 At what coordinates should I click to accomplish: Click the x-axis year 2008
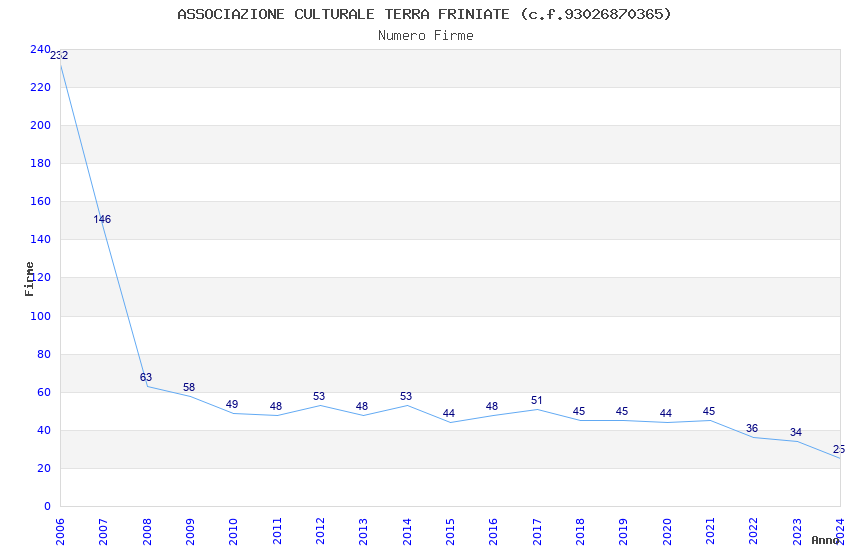147,532
